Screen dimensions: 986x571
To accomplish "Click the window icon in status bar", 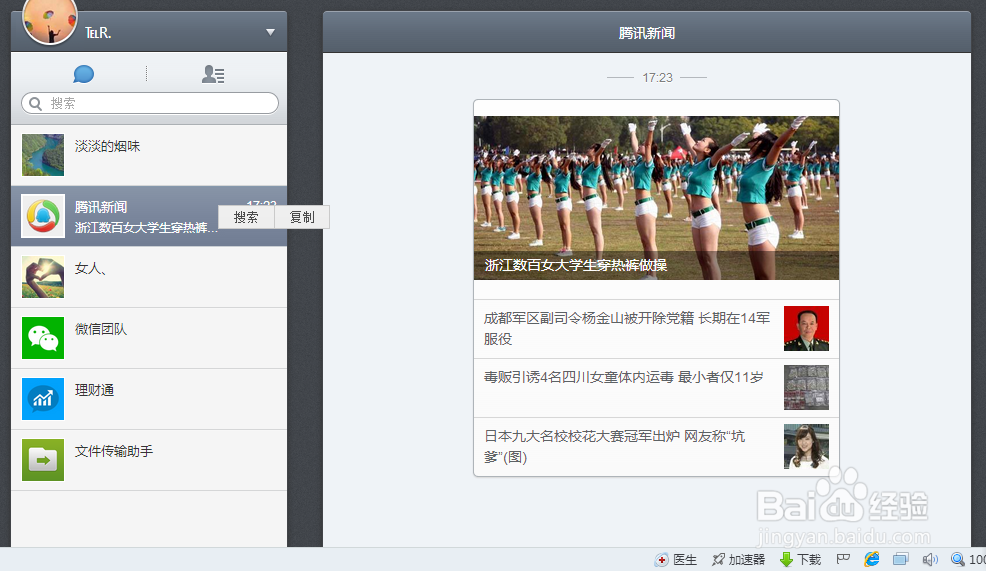I will click(x=901, y=559).
